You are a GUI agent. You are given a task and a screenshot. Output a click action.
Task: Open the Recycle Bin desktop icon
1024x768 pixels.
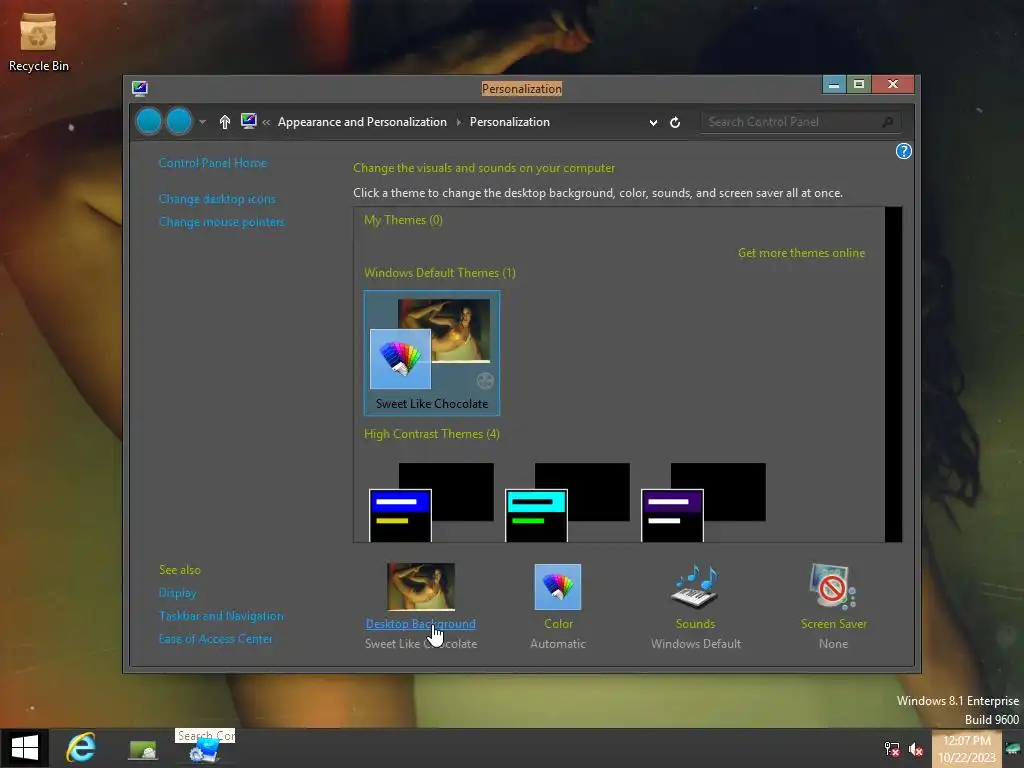38,43
